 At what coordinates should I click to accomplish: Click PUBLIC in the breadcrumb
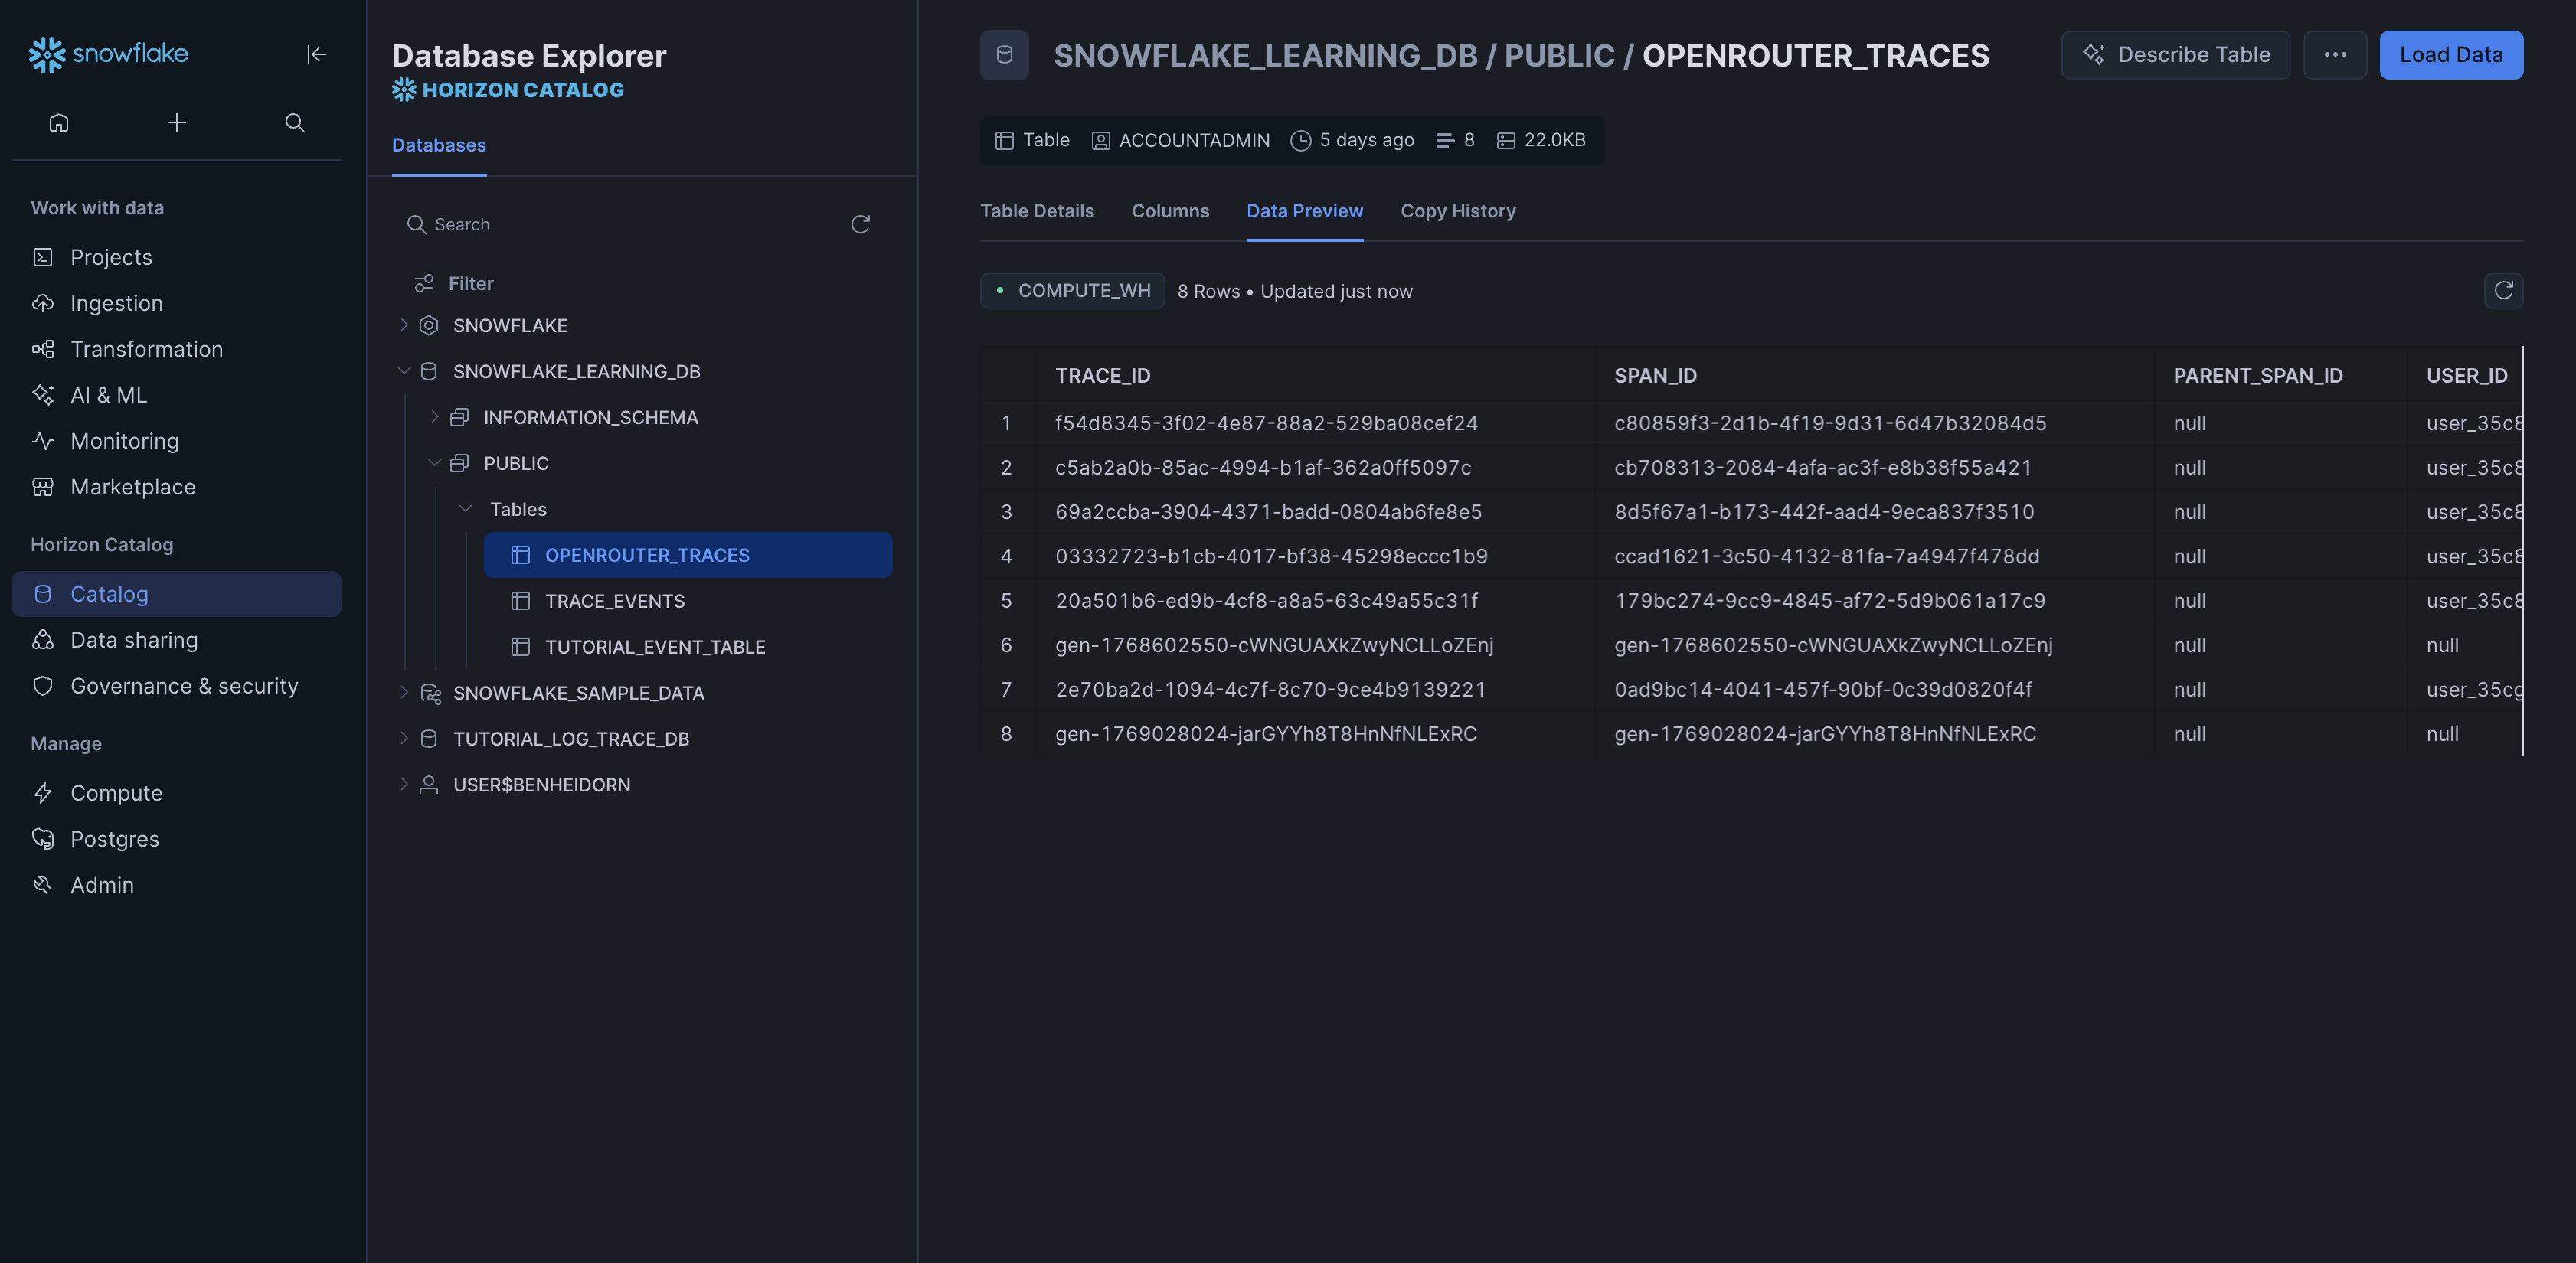1559,55
